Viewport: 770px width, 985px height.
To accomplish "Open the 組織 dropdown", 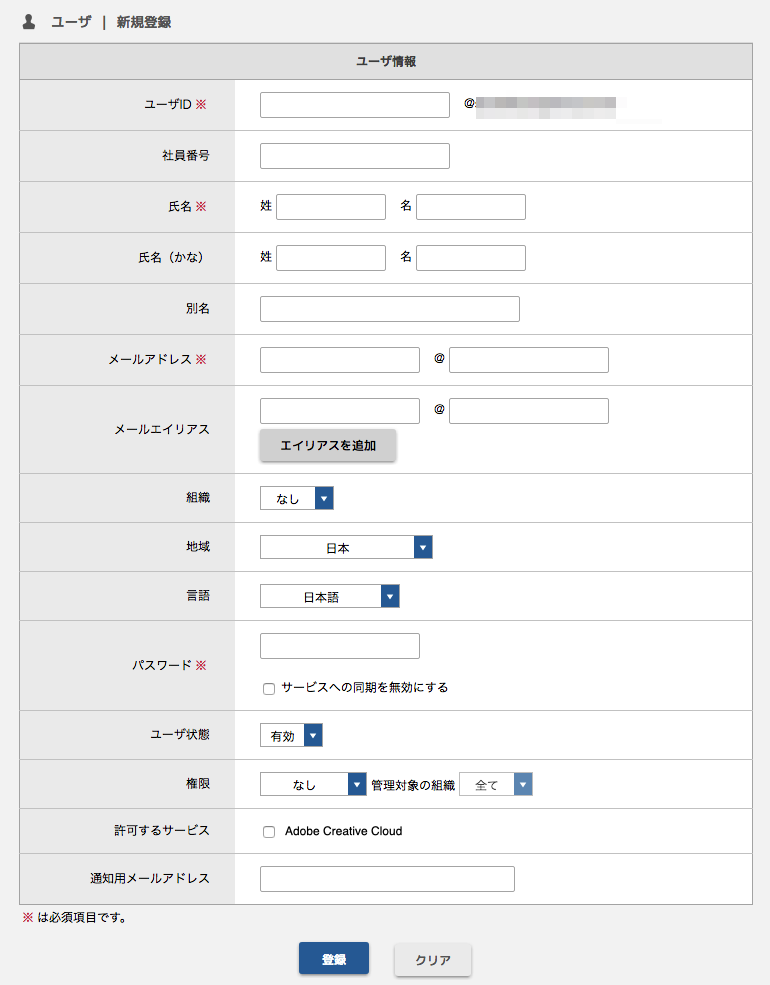I will tap(297, 498).
